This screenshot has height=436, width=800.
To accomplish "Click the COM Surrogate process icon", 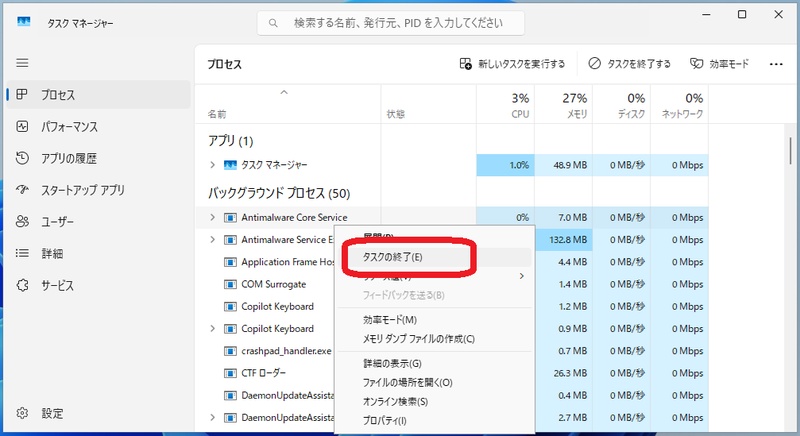I will 230,284.
